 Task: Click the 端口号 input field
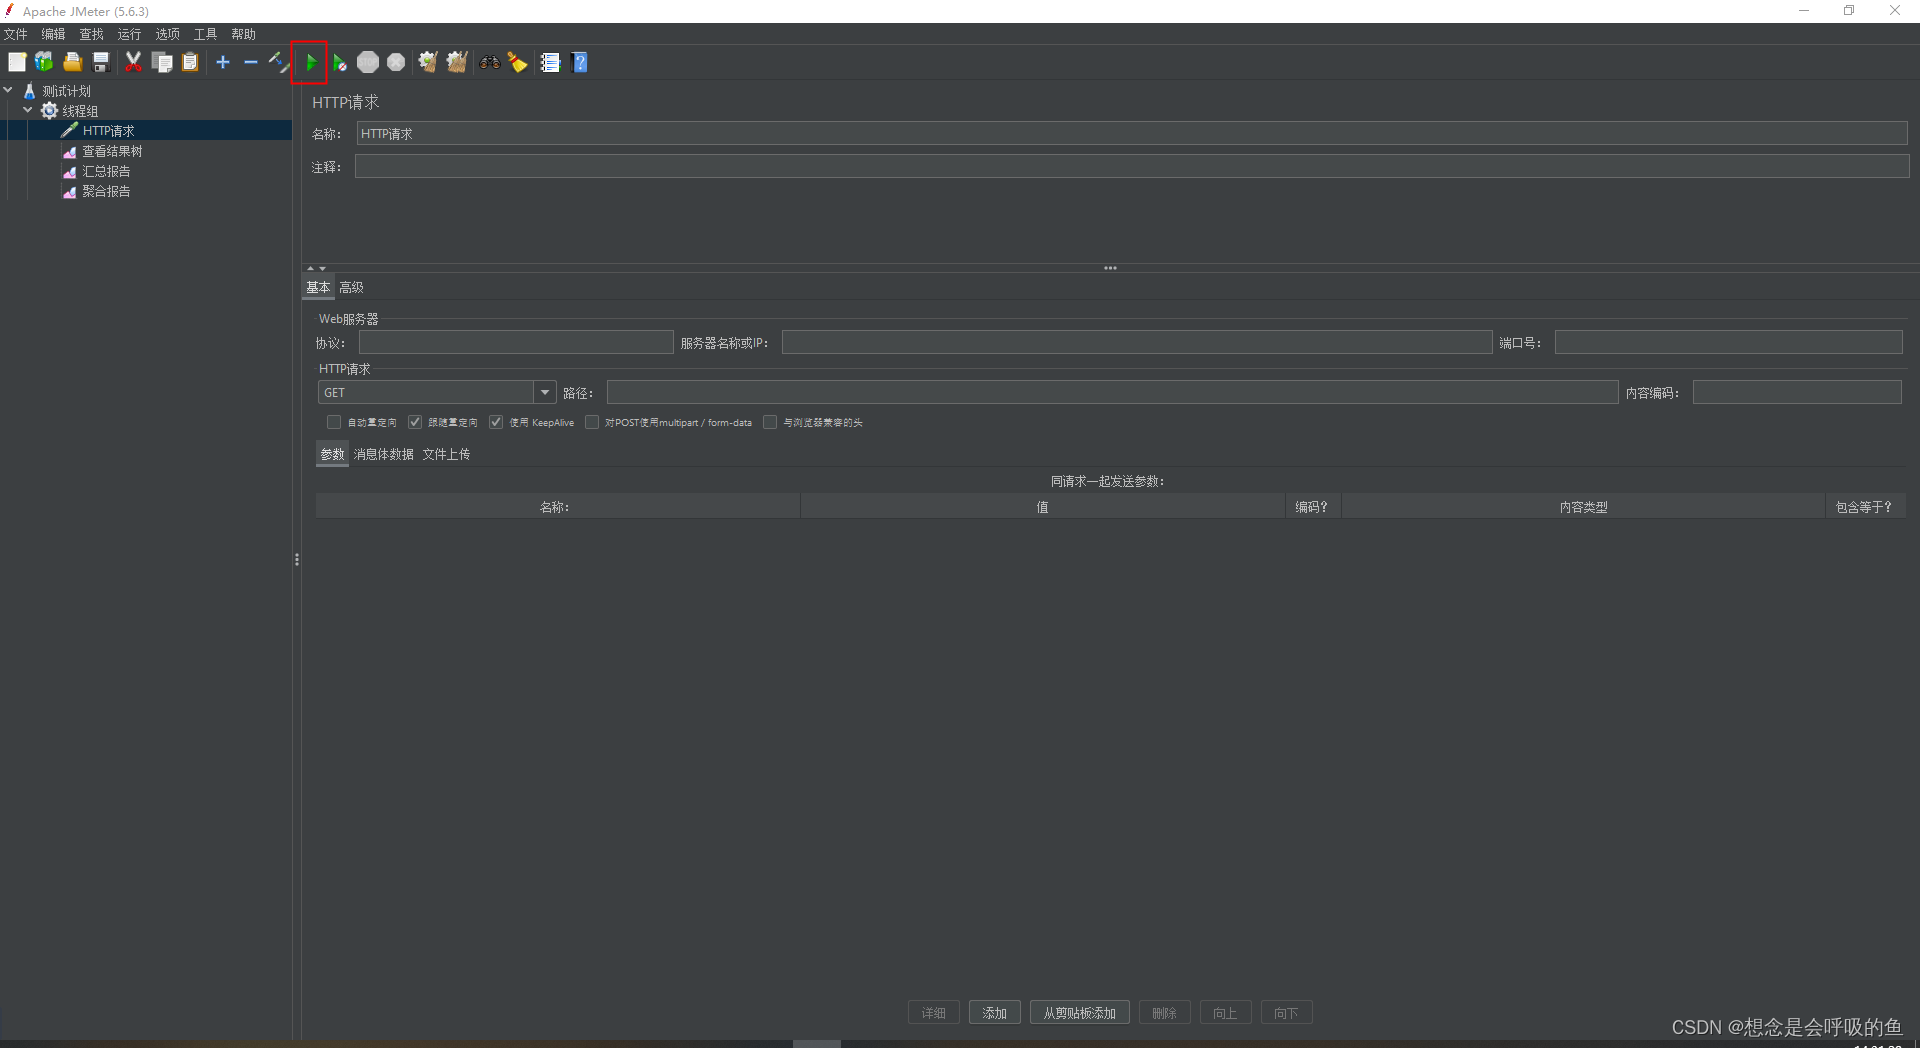coord(1728,343)
